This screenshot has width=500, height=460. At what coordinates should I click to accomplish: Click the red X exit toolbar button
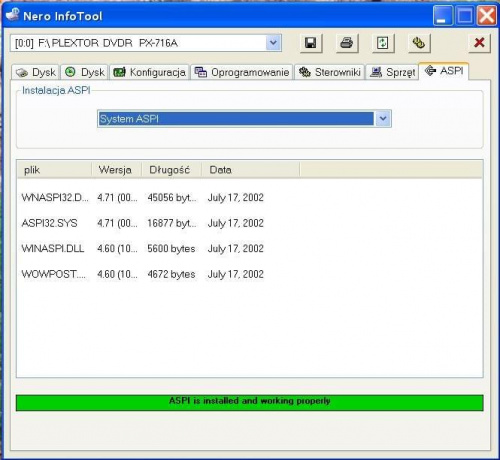coord(479,43)
